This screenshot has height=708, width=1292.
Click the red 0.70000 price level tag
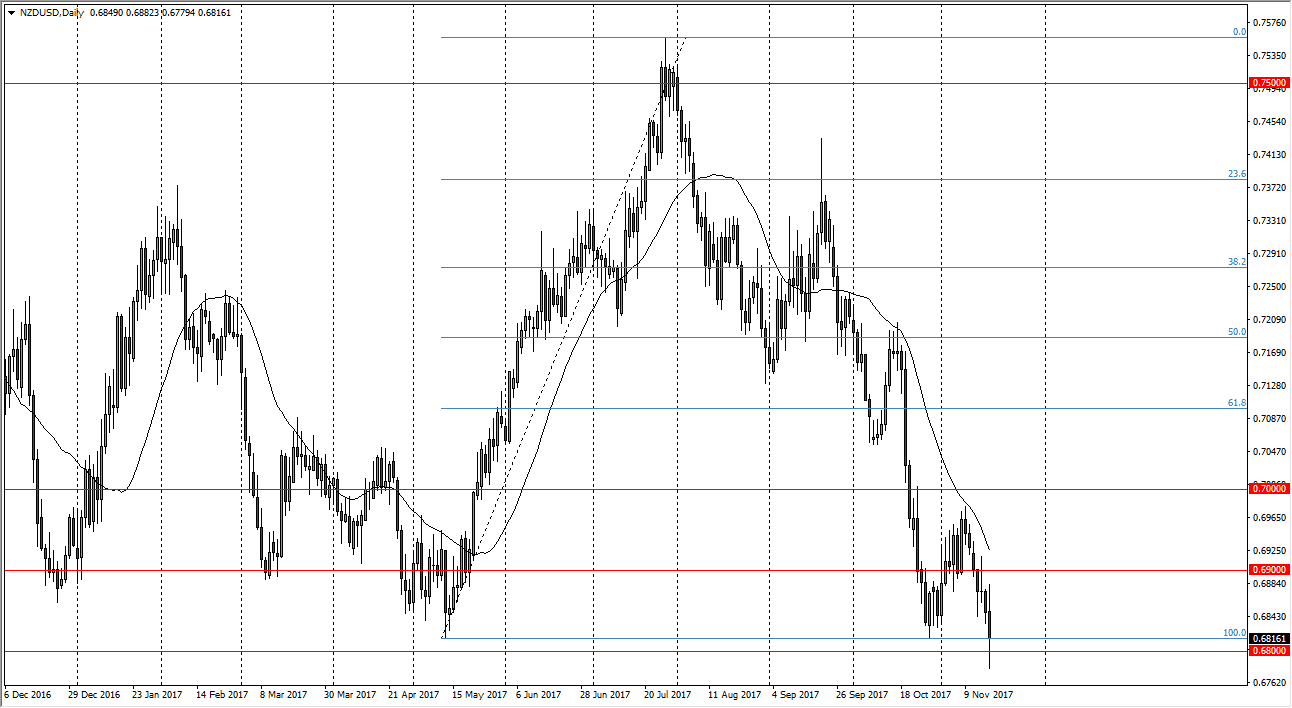[x=1268, y=490]
